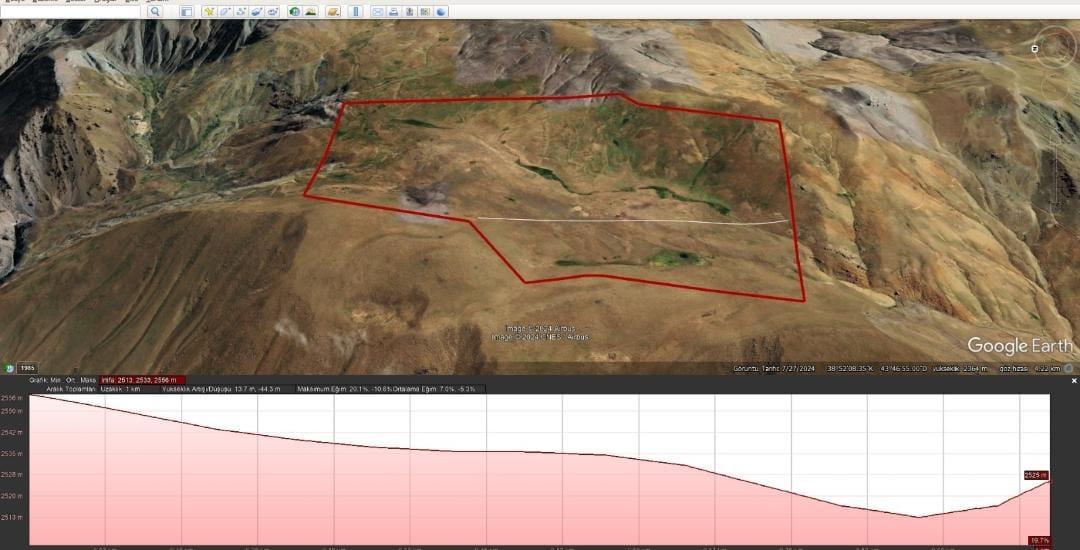Click the Email toolbar icon
This screenshot has height=550, width=1080.
[x=378, y=12]
